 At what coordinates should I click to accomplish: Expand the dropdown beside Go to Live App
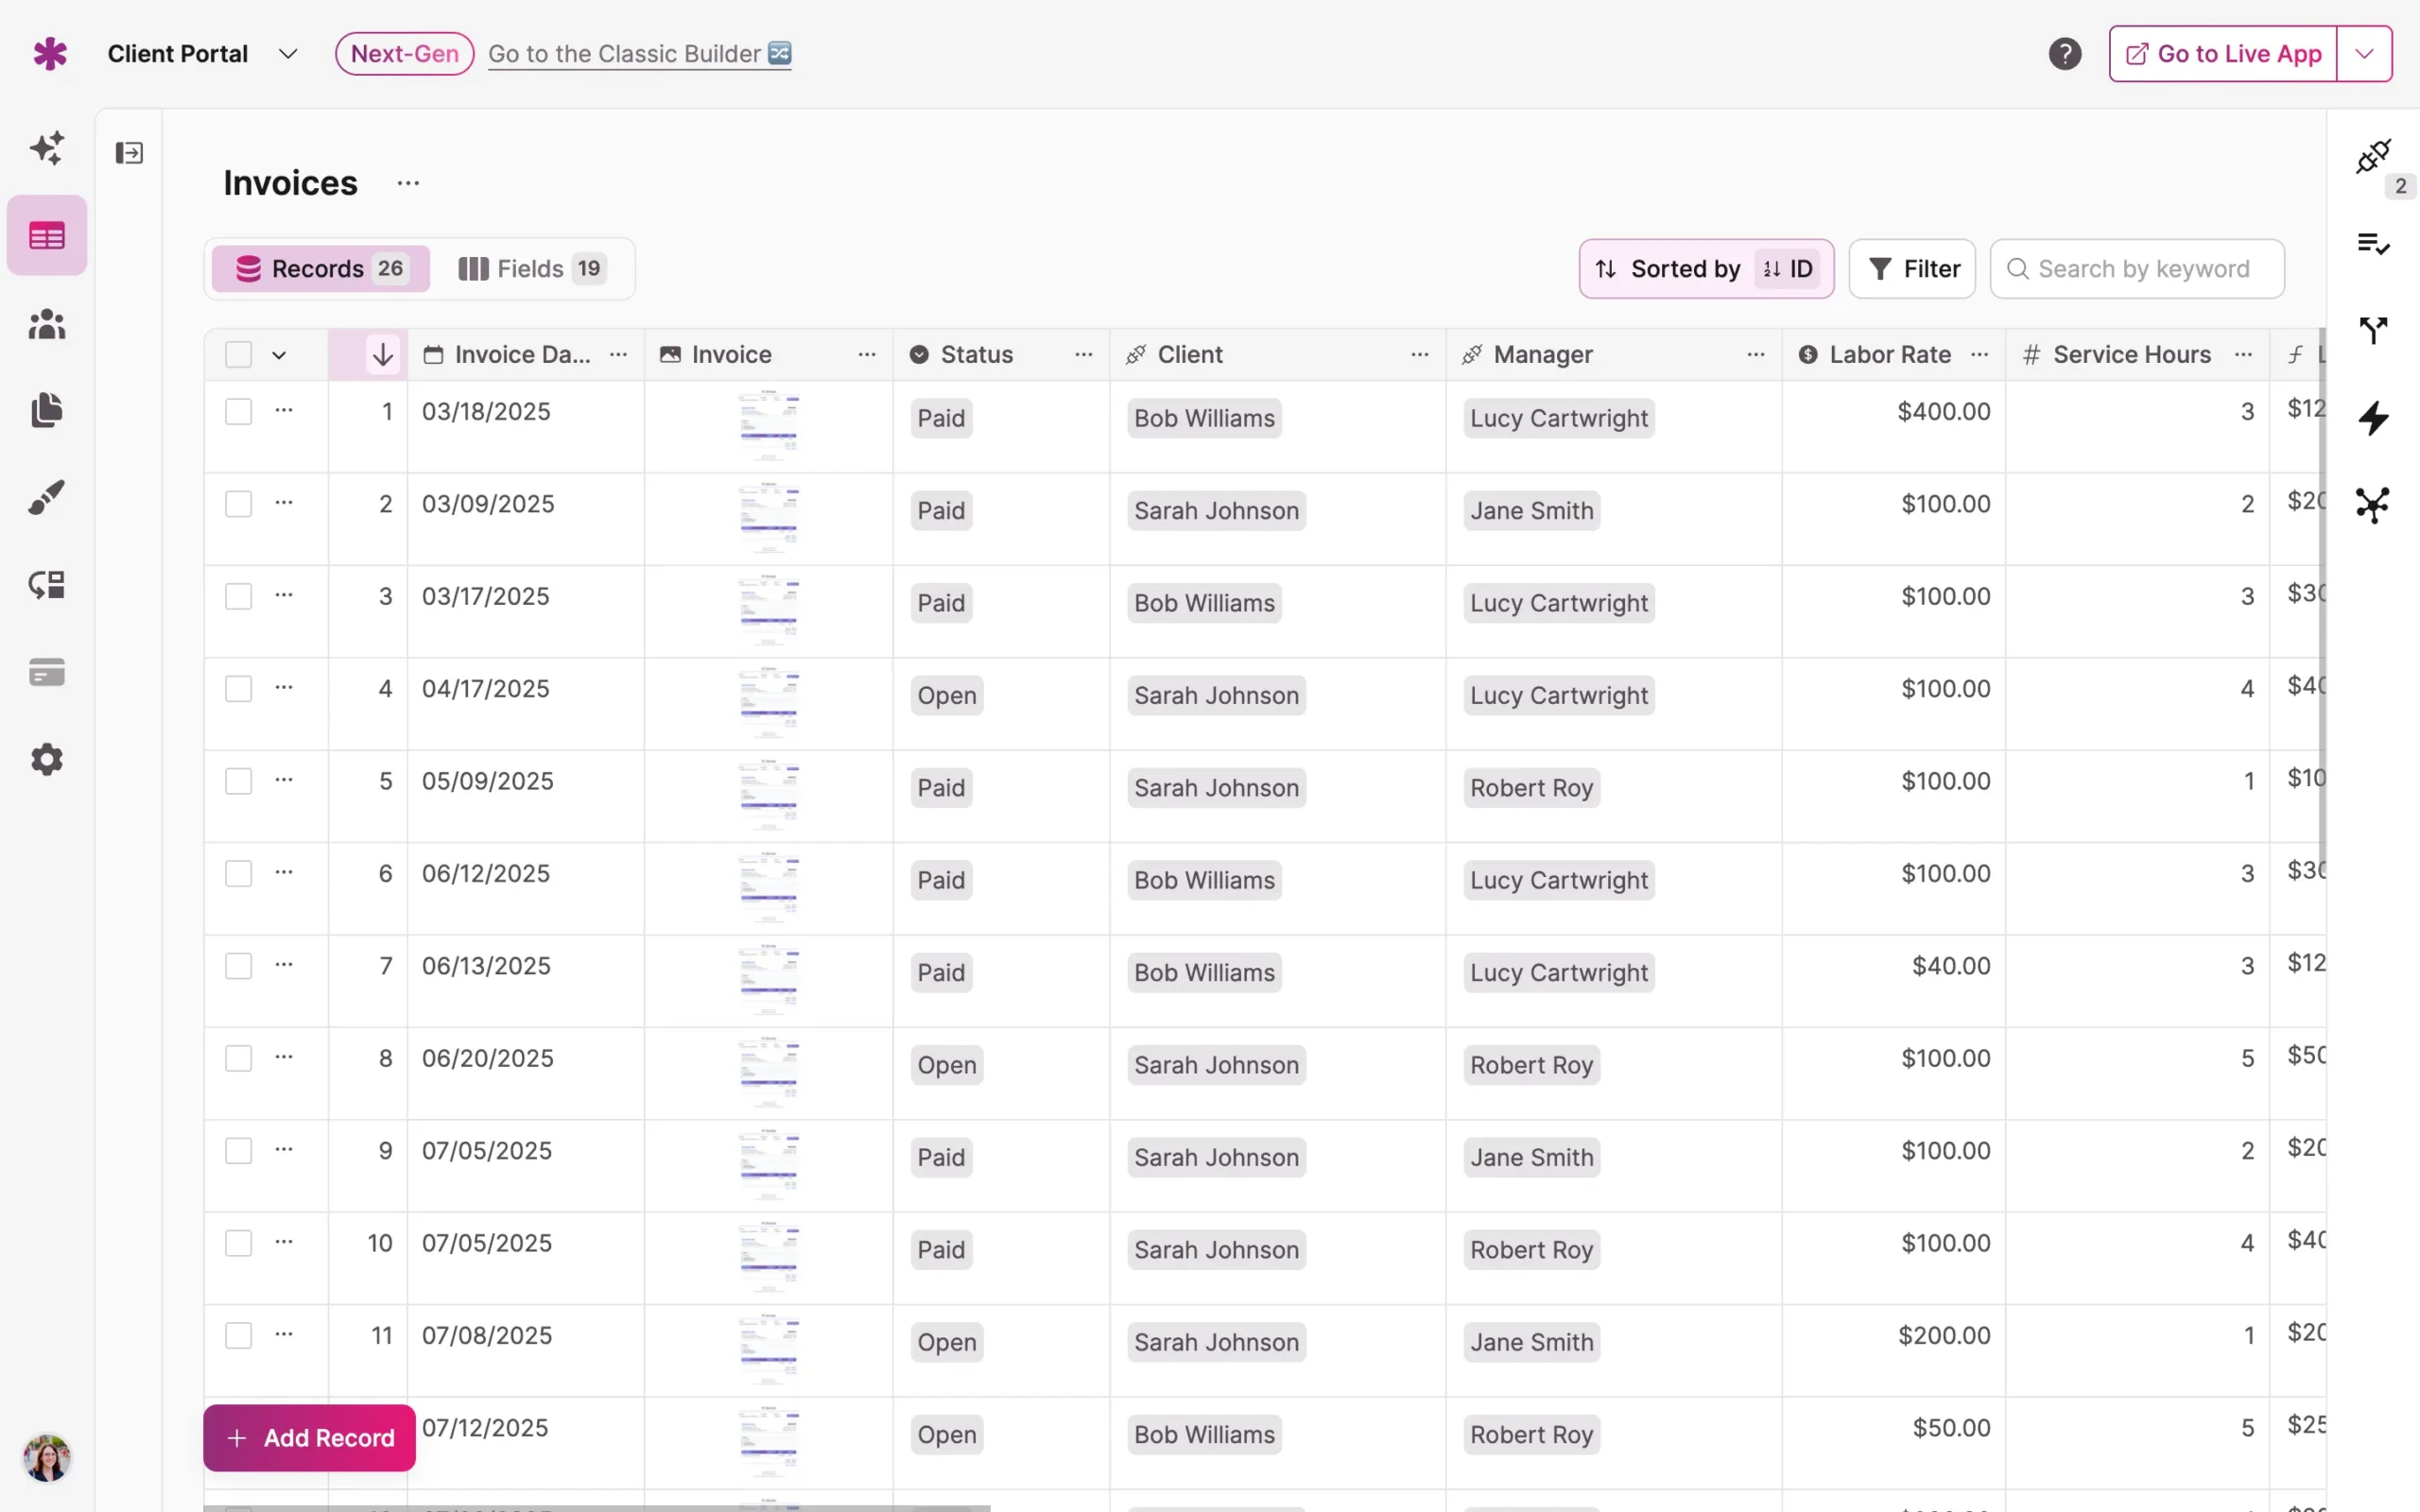pos(2364,53)
